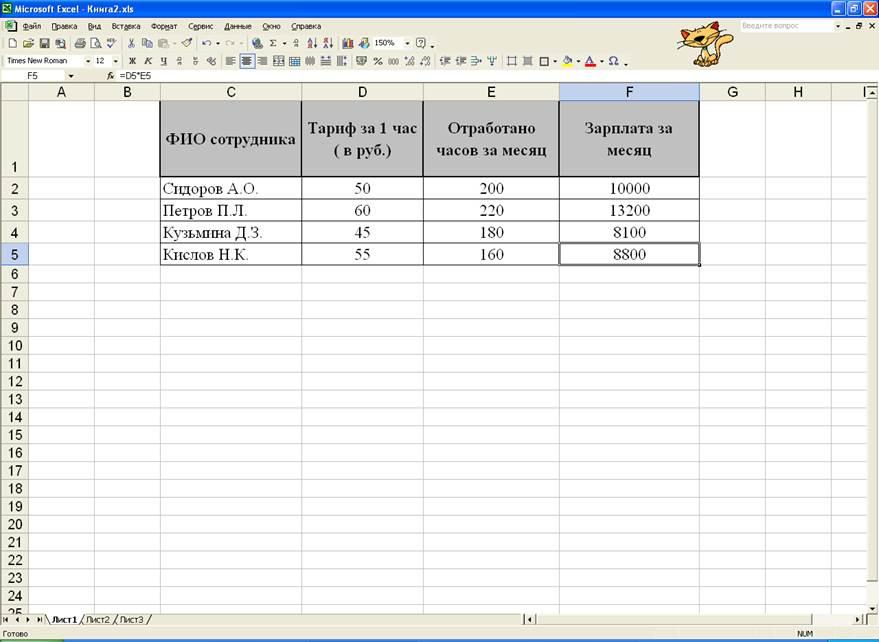
Task: Click the Format Painter brush
Action: [x=187, y=44]
